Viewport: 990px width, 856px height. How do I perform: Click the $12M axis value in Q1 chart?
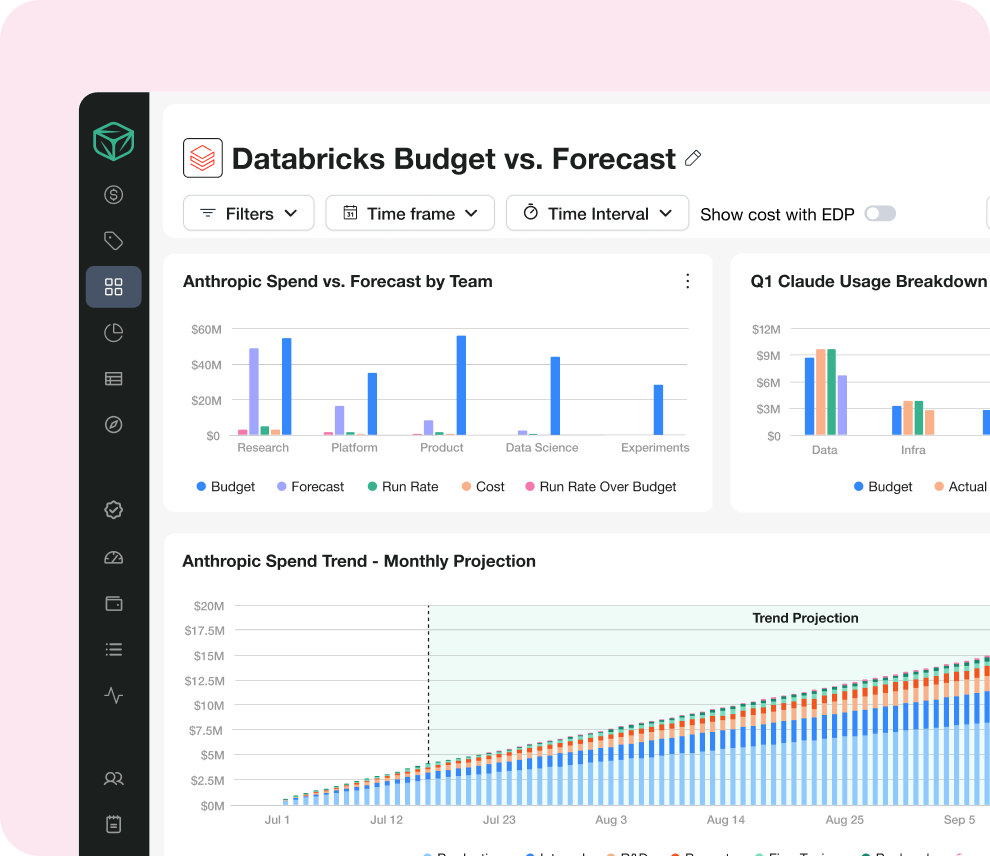point(766,330)
